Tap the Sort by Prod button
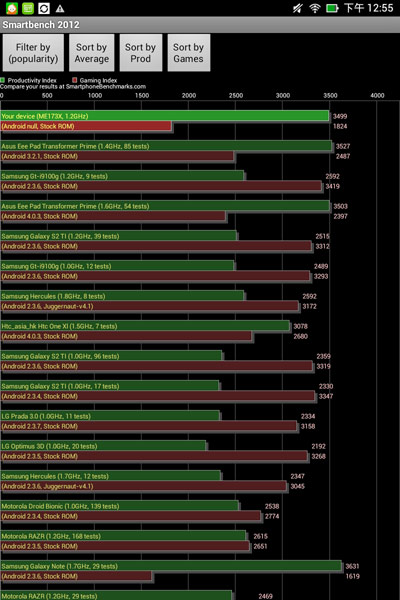Viewport: 400px width, 600px height. coord(140,53)
